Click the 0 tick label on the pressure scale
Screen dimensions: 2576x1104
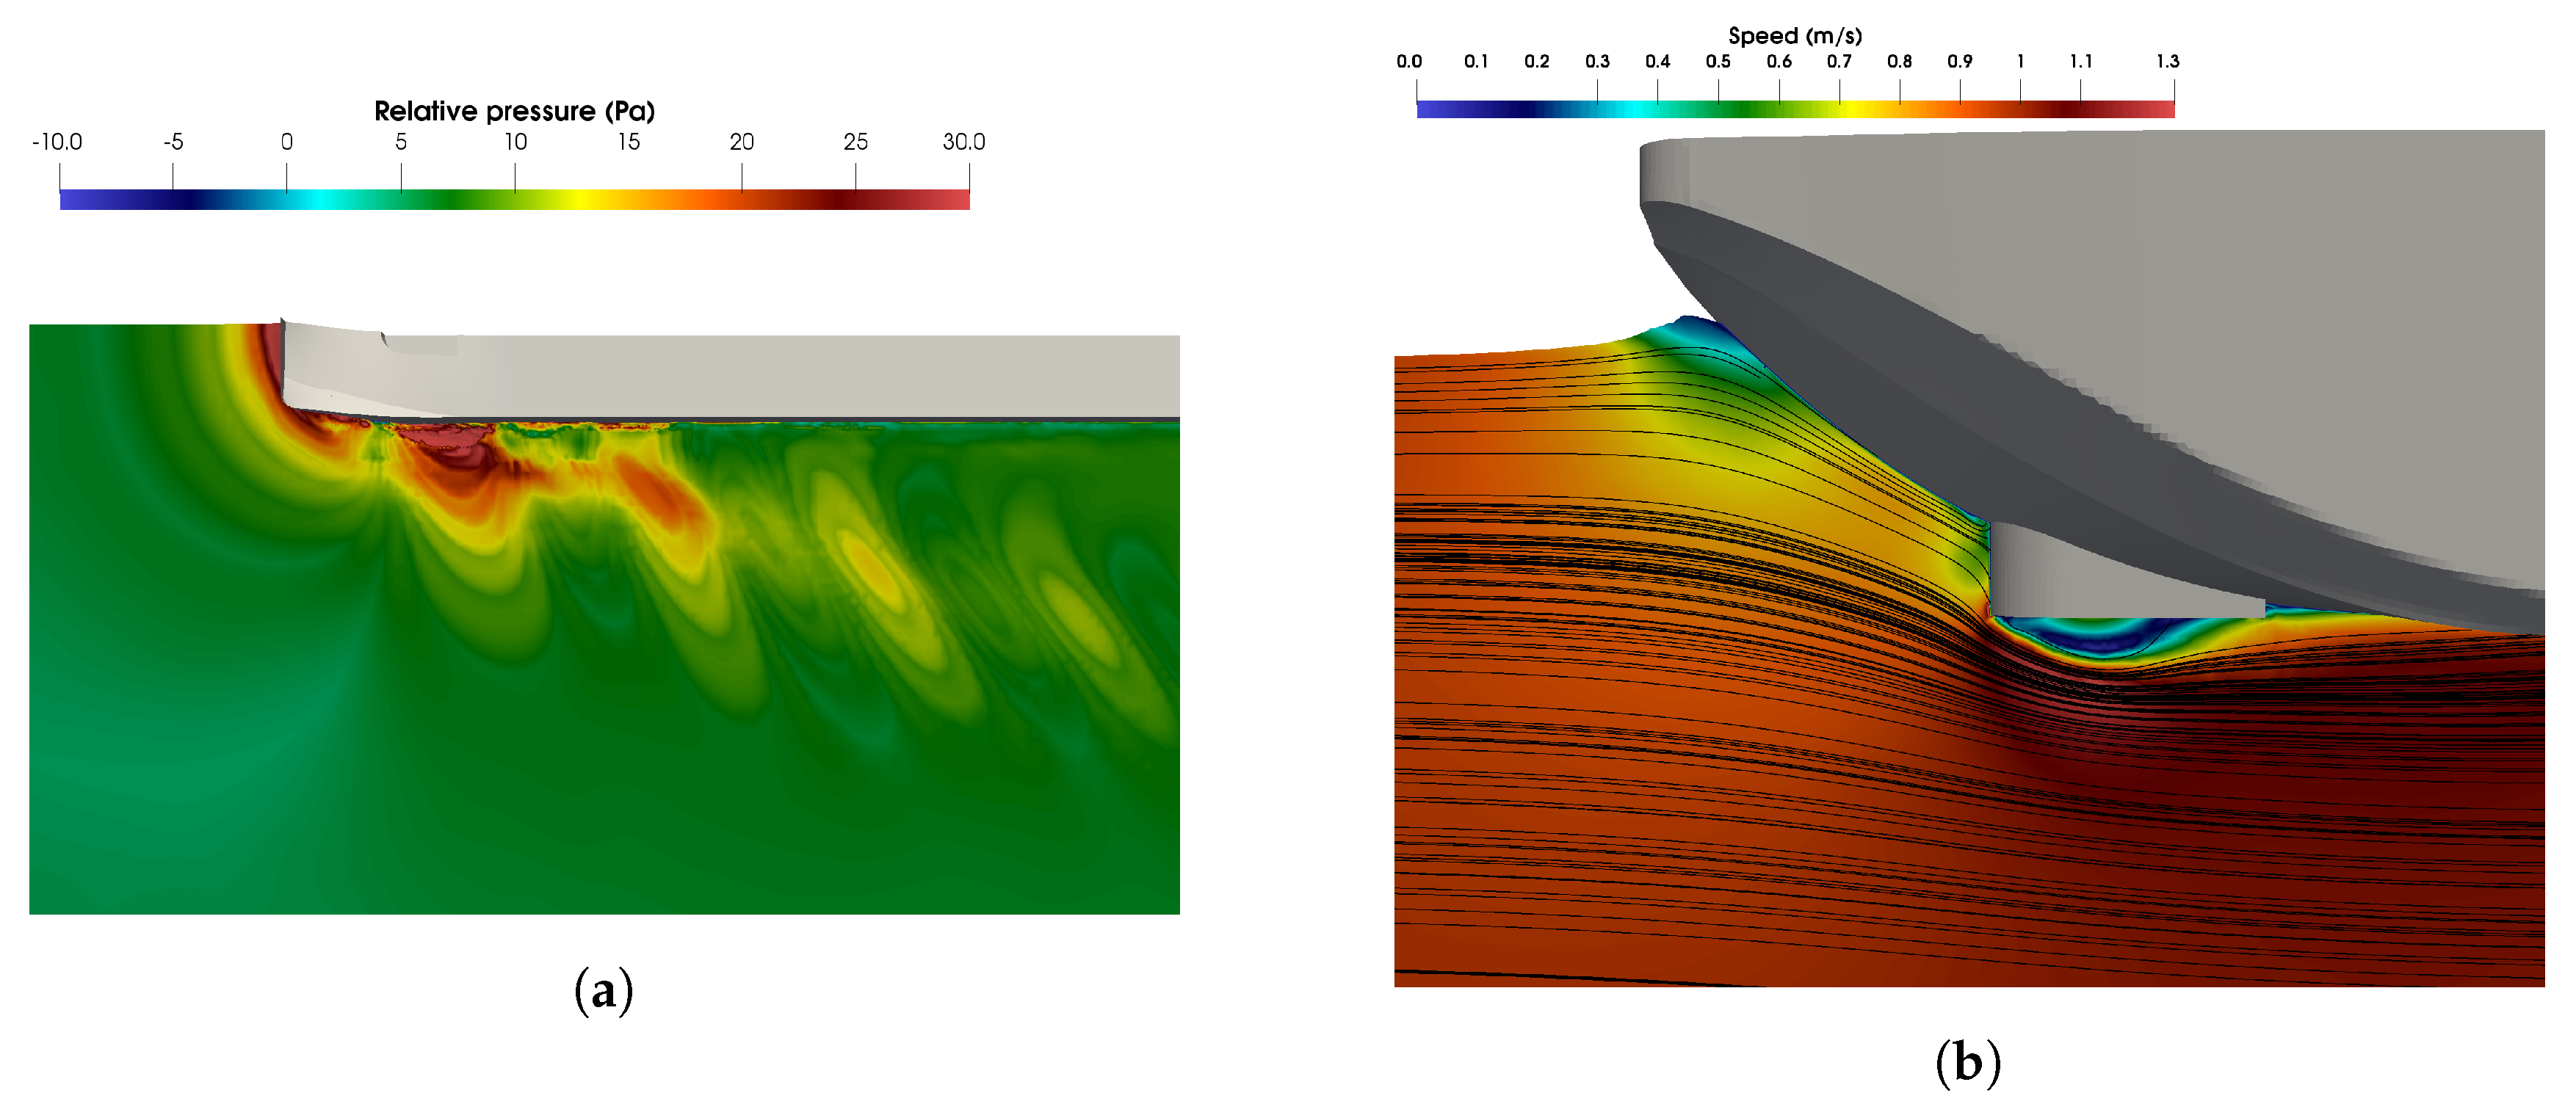point(287,142)
